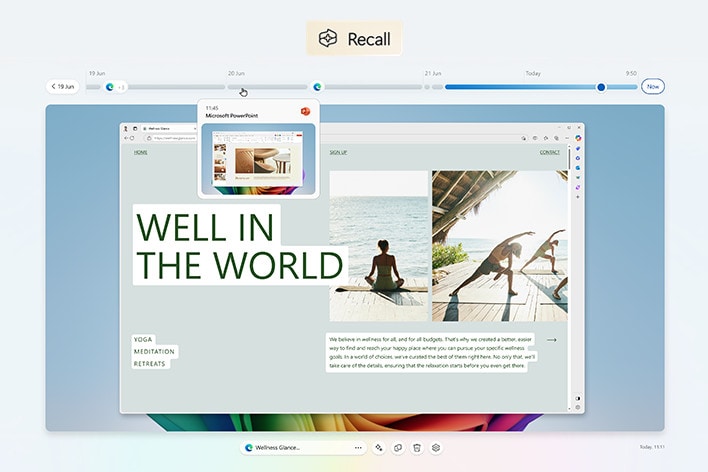The height and width of the screenshot is (472, 708).
Task: Click the SIGN UP link on the webpage
Action: pos(338,153)
